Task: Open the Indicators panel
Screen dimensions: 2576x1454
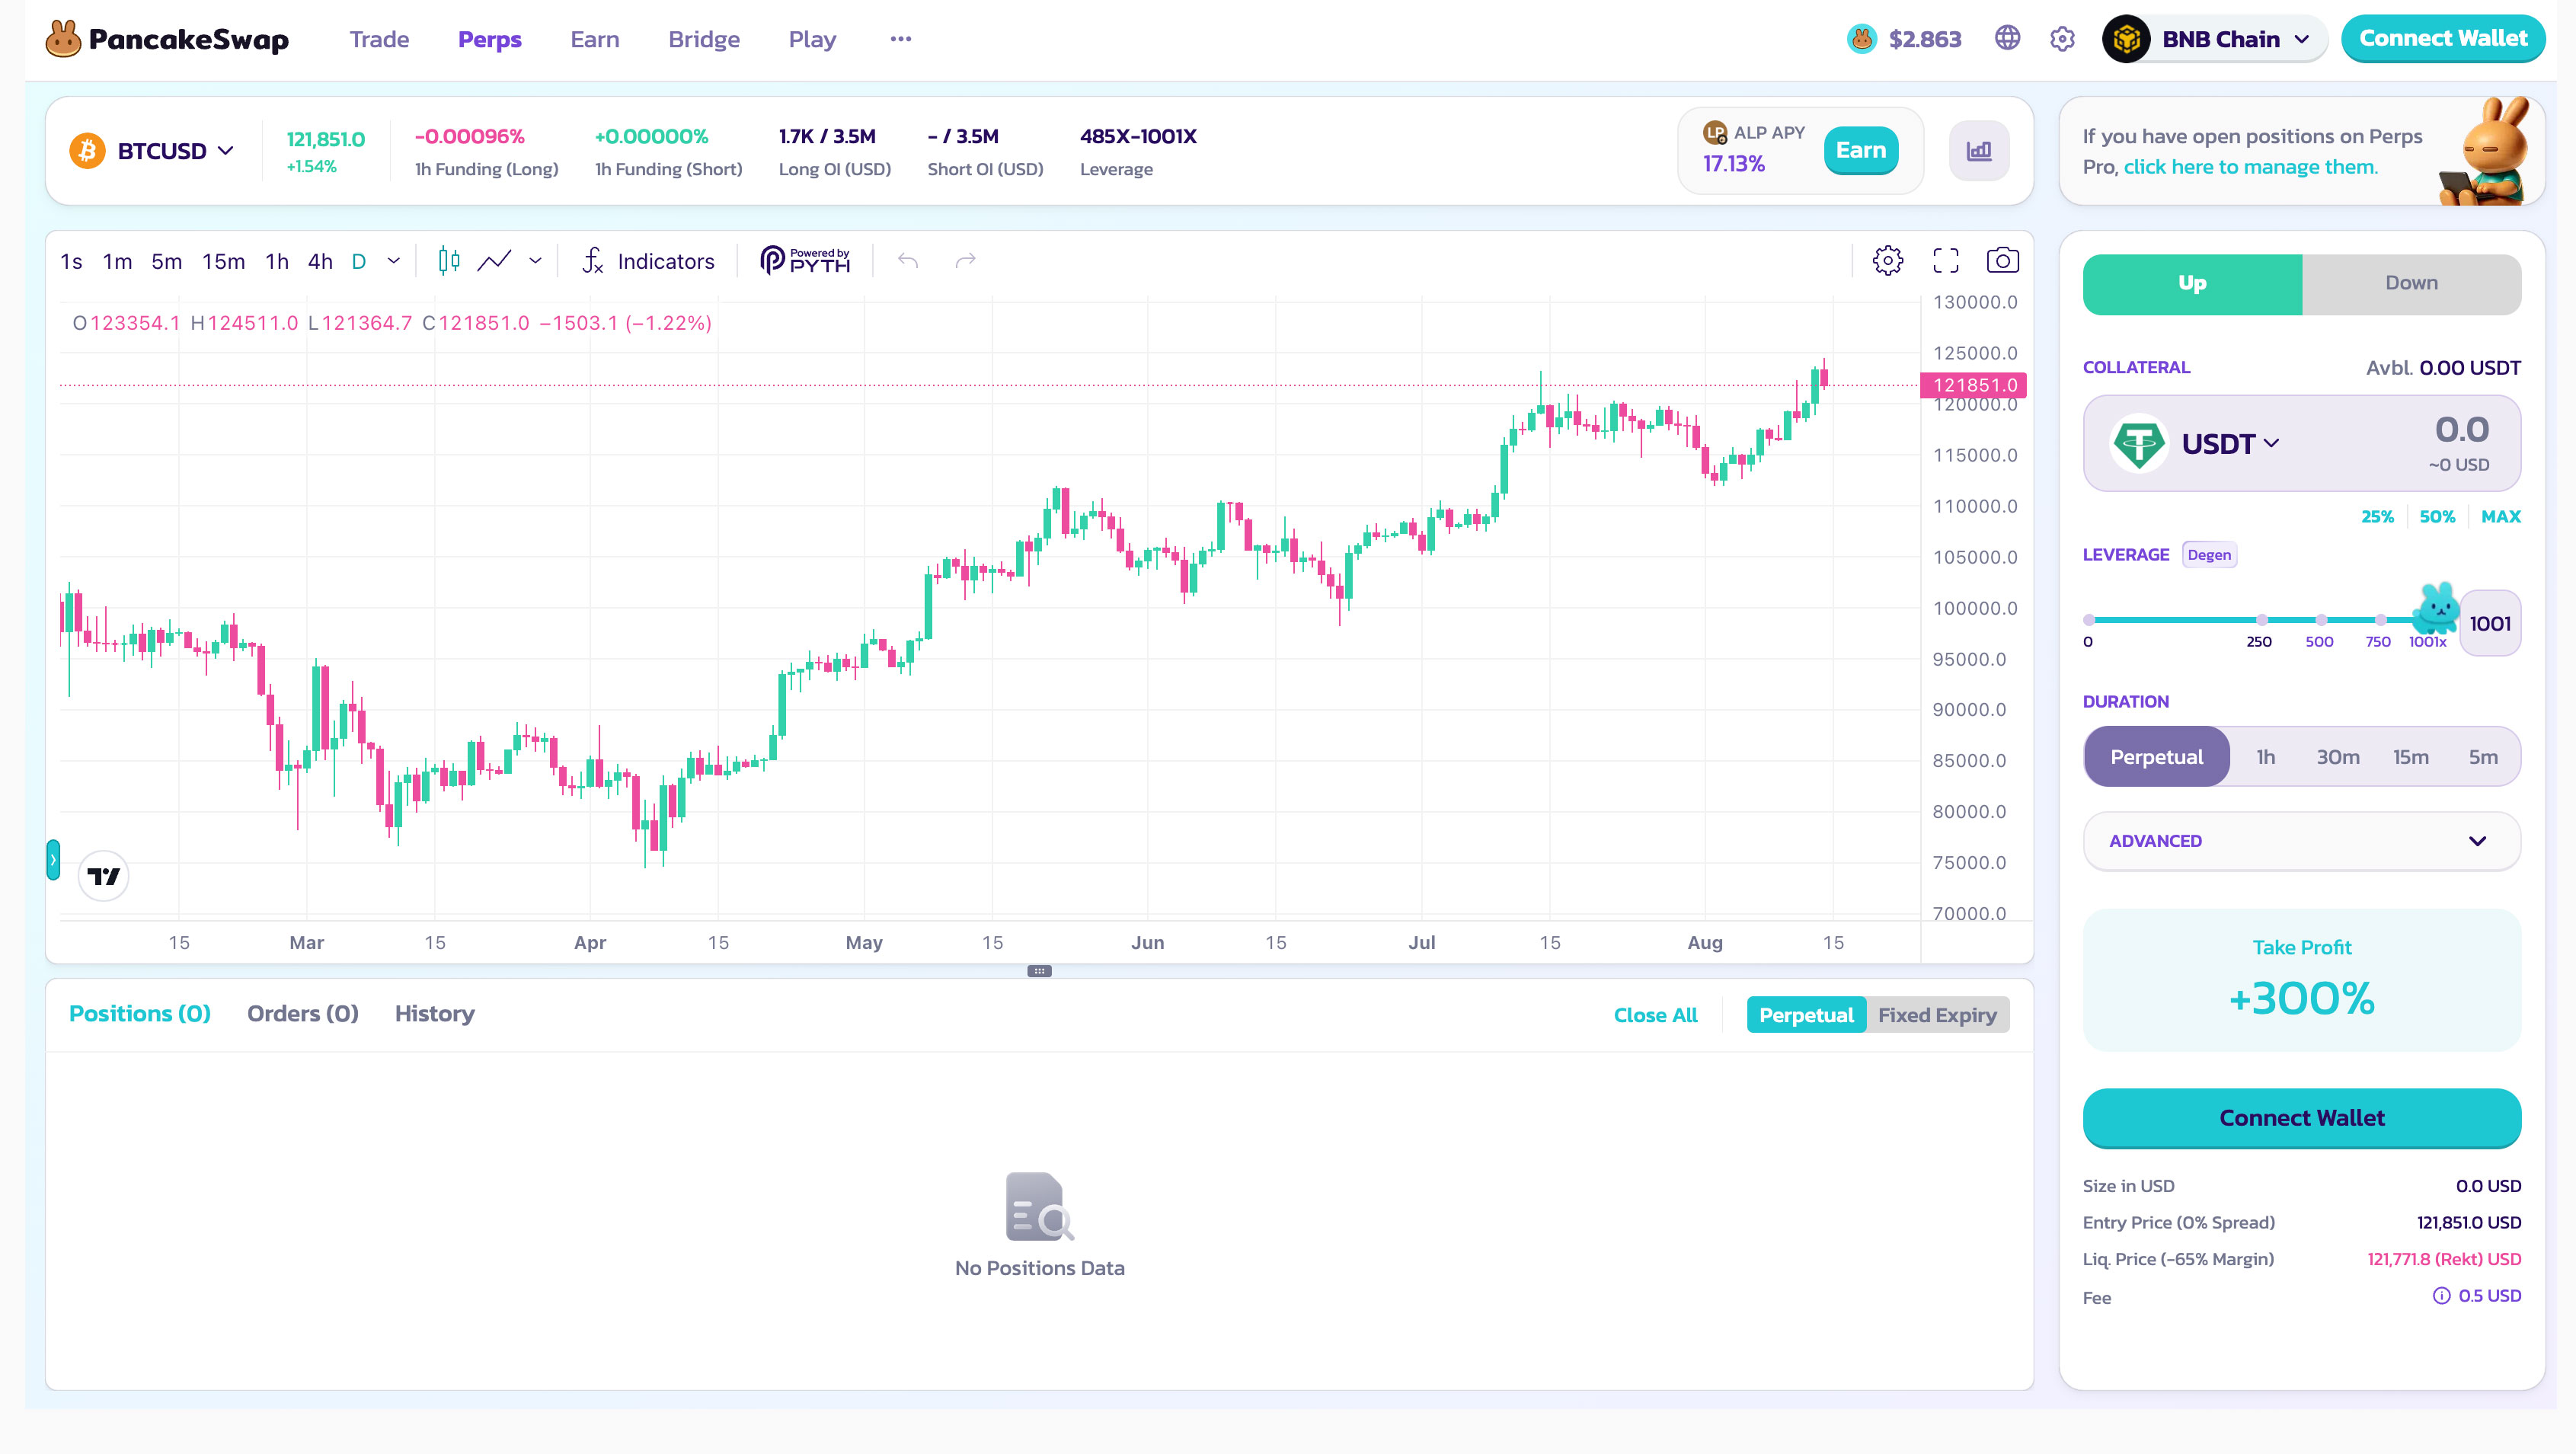Action: click(x=648, y=261)
